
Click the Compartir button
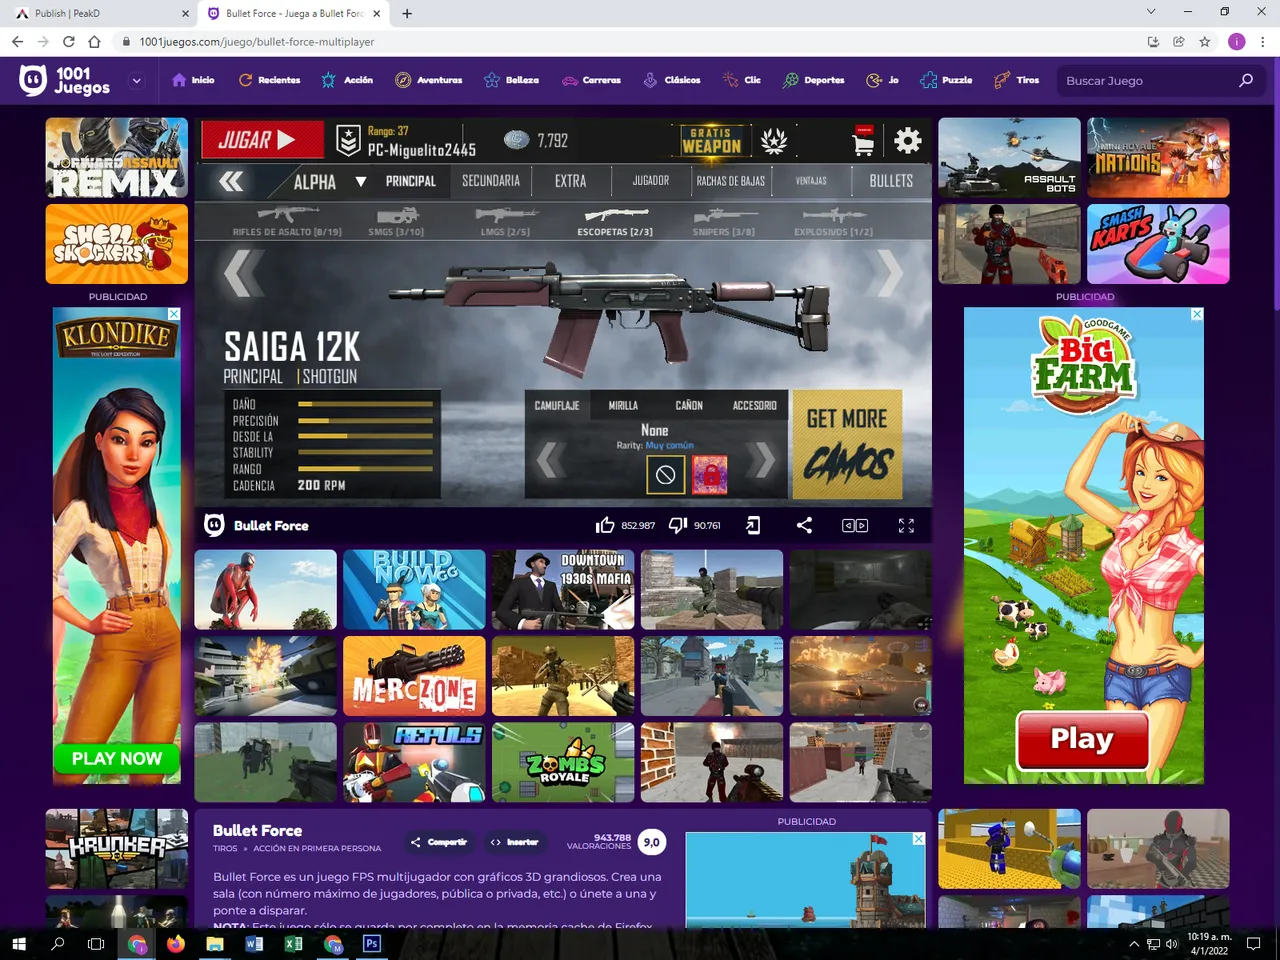pyautogui.click(x=438, y=842)
